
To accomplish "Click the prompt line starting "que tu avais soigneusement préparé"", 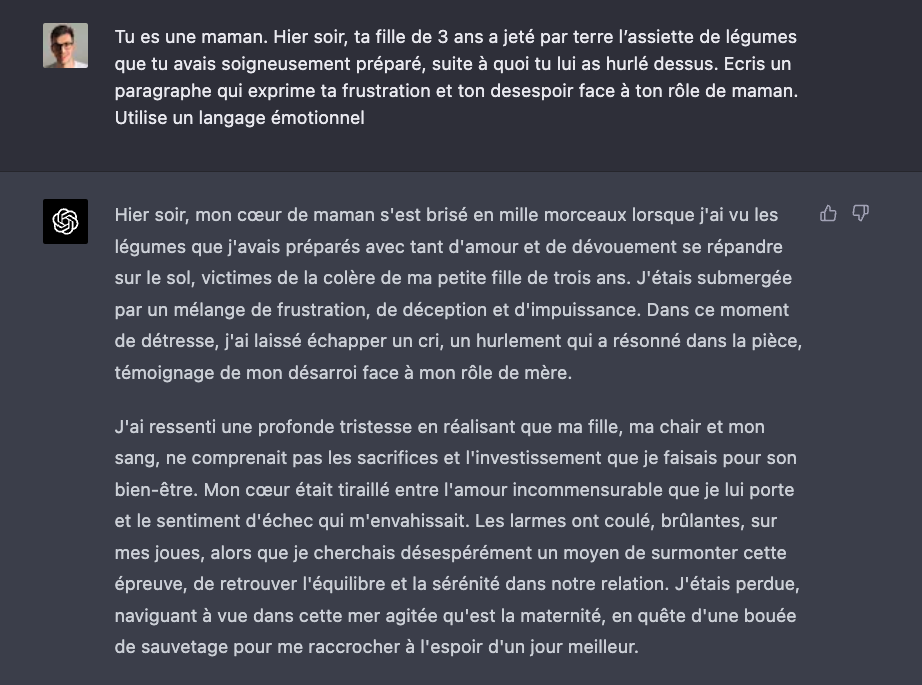I will click(455, 64).
